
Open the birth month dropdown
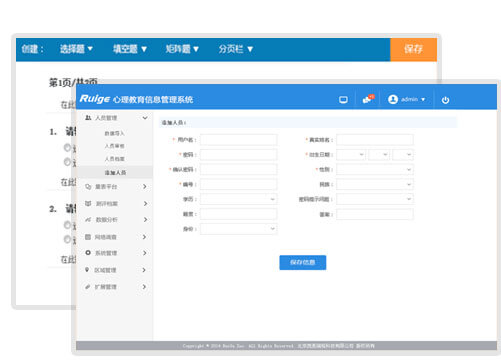point(379,155)
